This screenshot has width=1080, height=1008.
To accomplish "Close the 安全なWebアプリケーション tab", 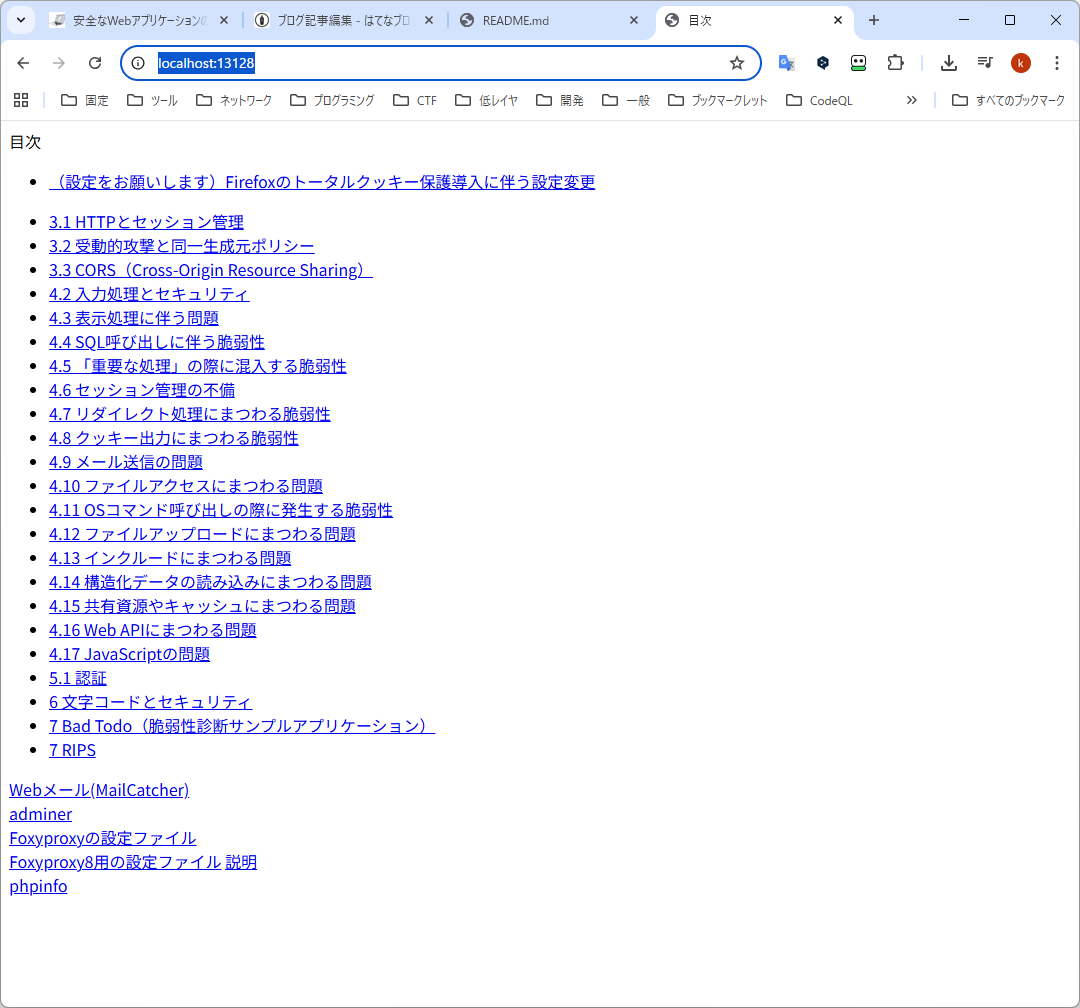I will (224, 21).
